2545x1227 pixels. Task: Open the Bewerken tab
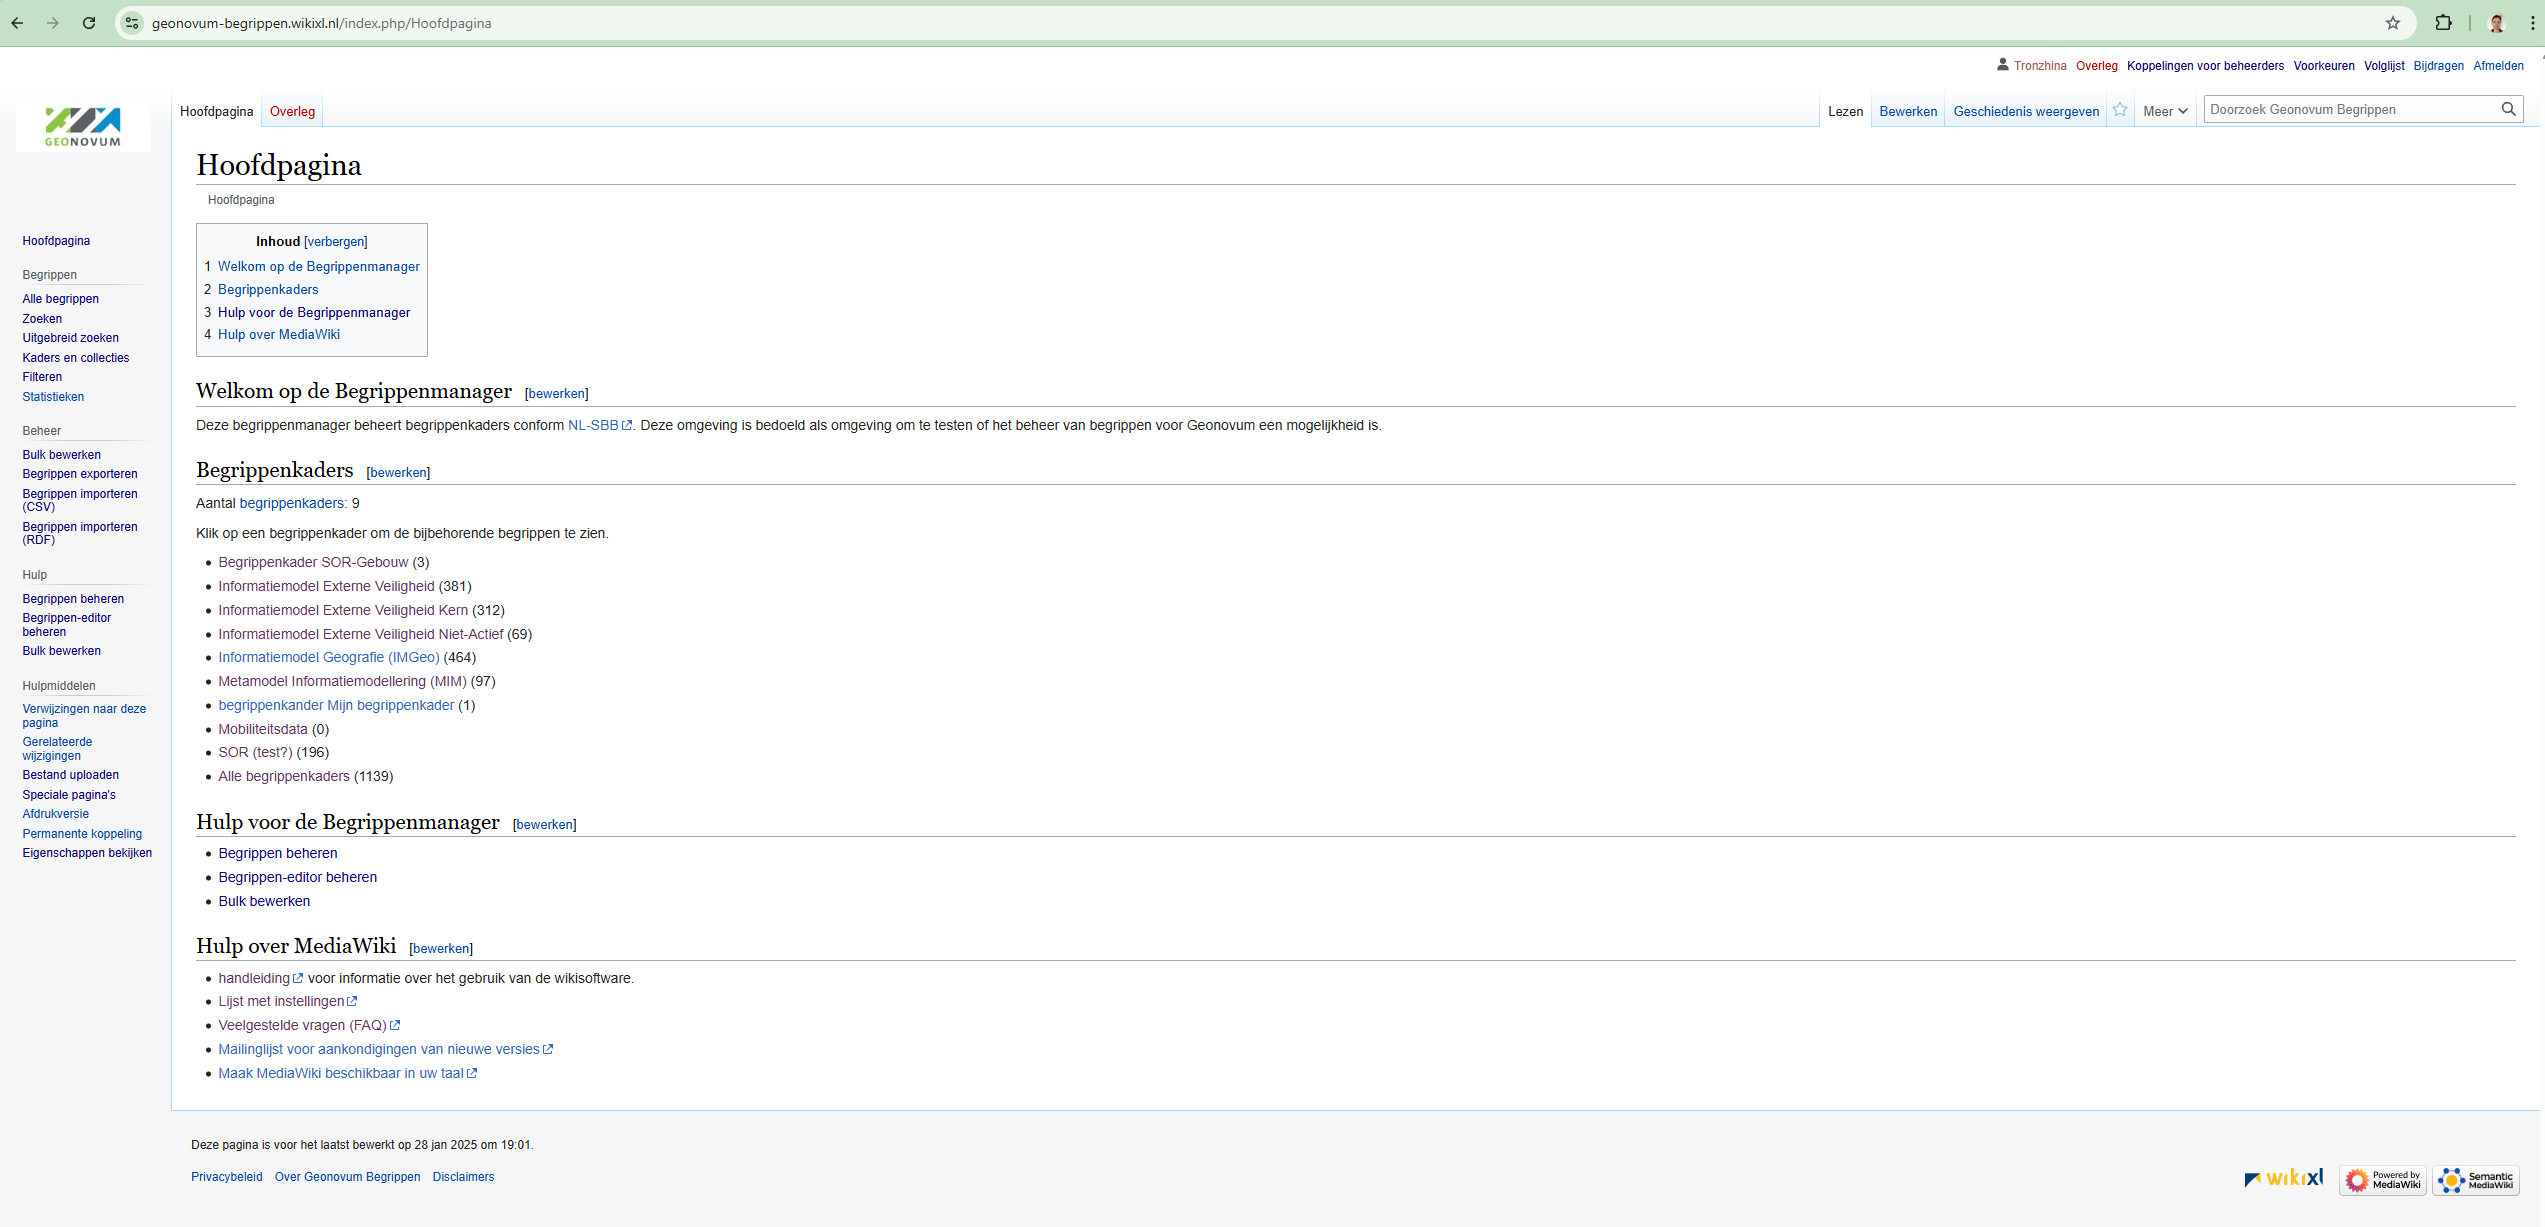pos(1907,111)
